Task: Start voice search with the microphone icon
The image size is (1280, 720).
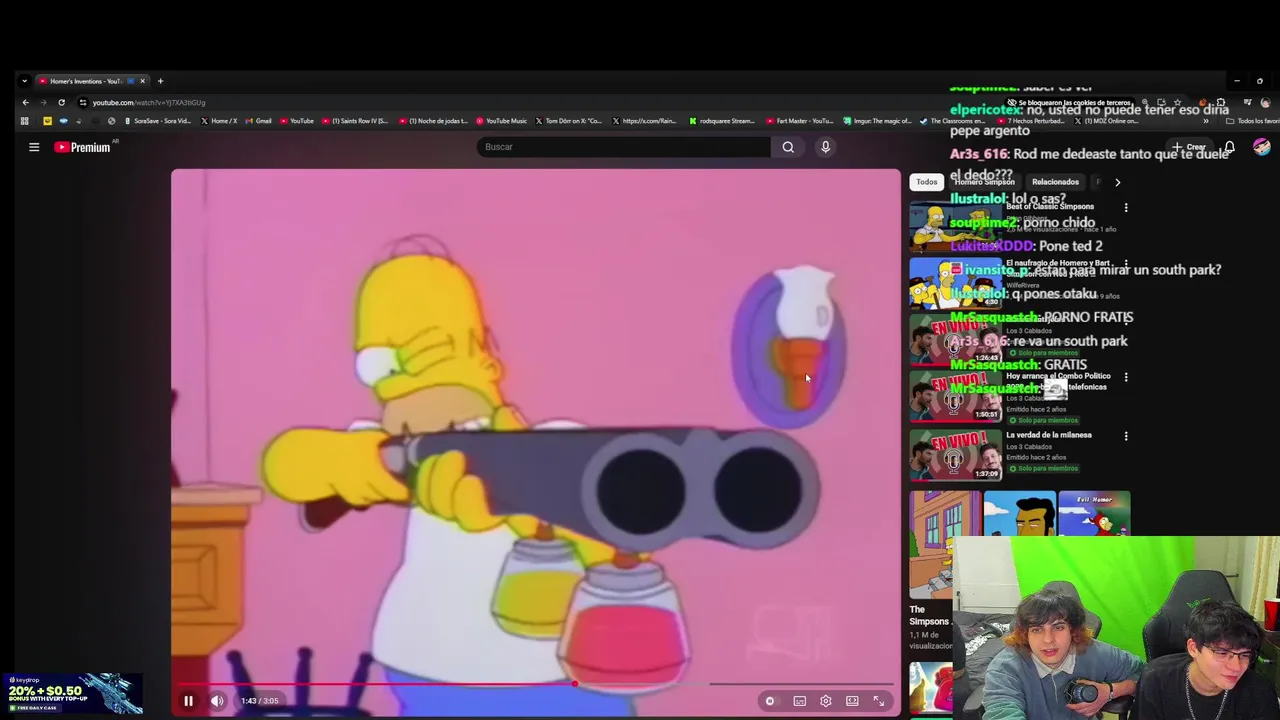Action: (825, 147)
